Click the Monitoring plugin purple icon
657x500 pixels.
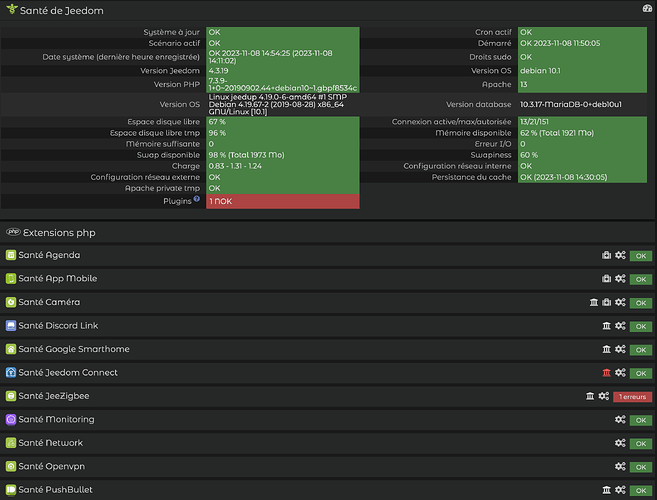coord(11,420)
